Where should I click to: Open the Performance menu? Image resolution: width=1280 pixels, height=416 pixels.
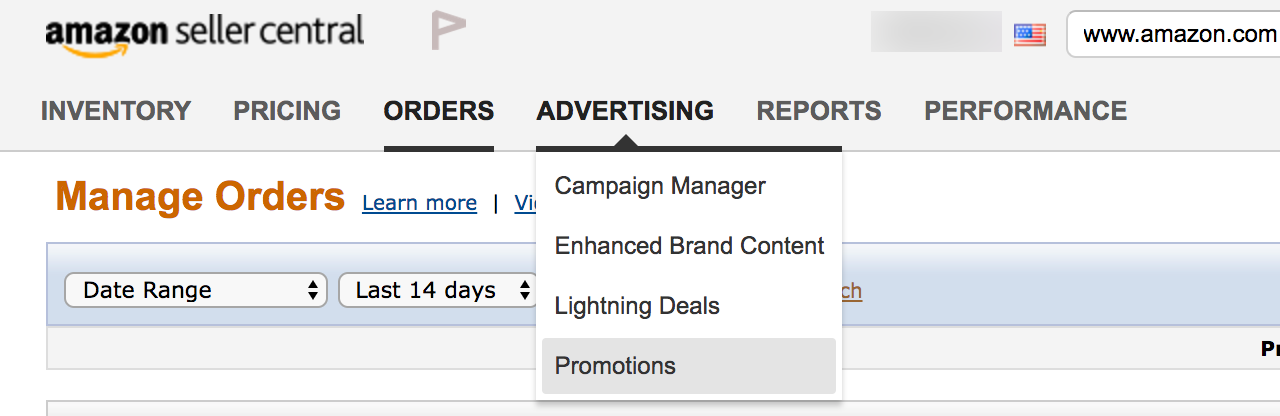point(1026,110)
